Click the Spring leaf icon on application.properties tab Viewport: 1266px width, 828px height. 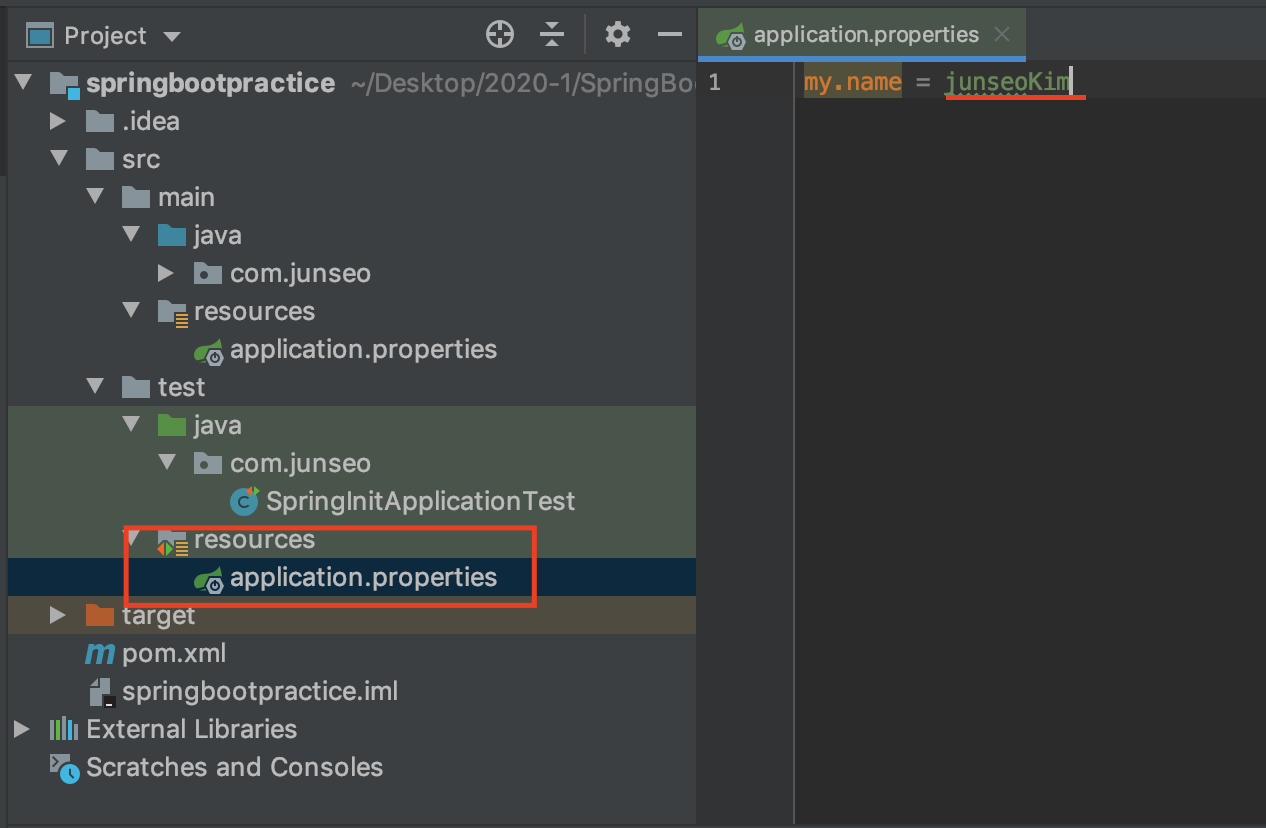pos(730,34)
